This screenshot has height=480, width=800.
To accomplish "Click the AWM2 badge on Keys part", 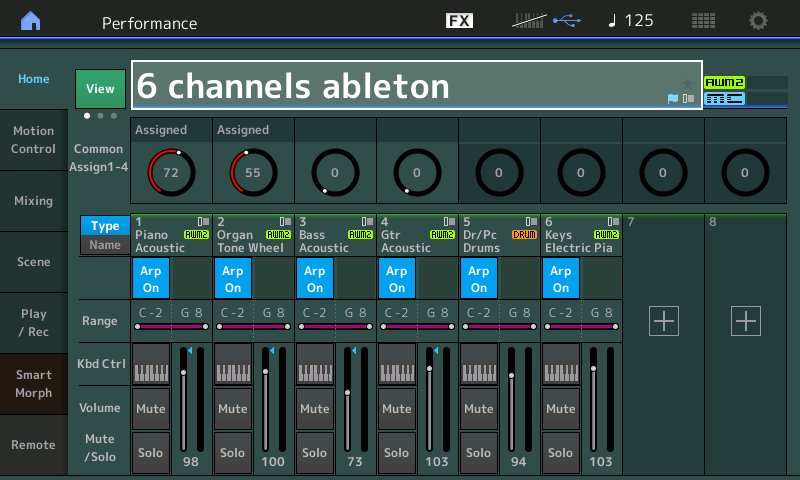I will [x=606, y=235].
